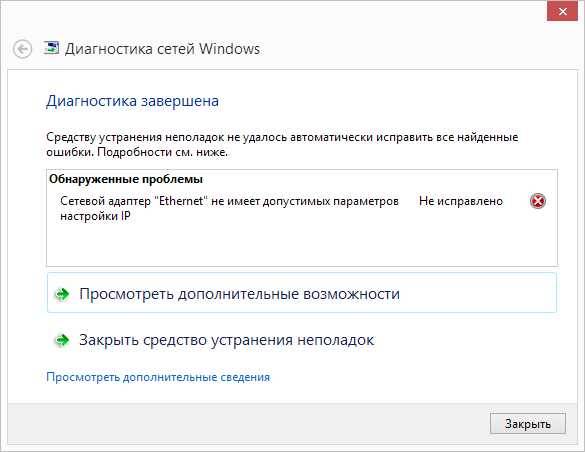
Task: Click green arrow beside Закрыть средство устранения неполадок
Action: (62, 340)
